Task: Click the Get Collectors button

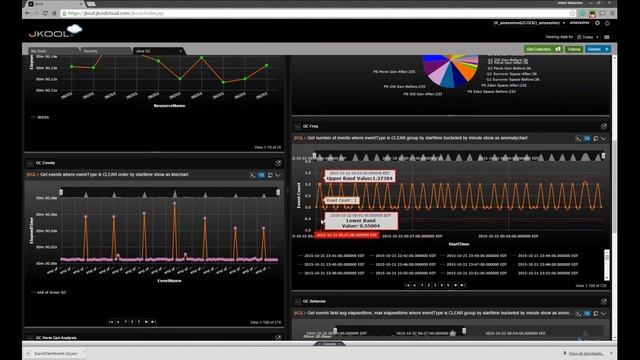Action: (543, 49)
